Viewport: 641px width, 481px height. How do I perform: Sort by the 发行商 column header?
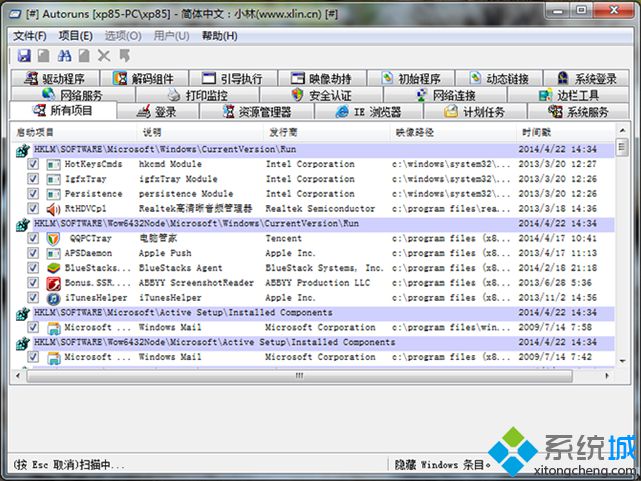pos(328,132)
